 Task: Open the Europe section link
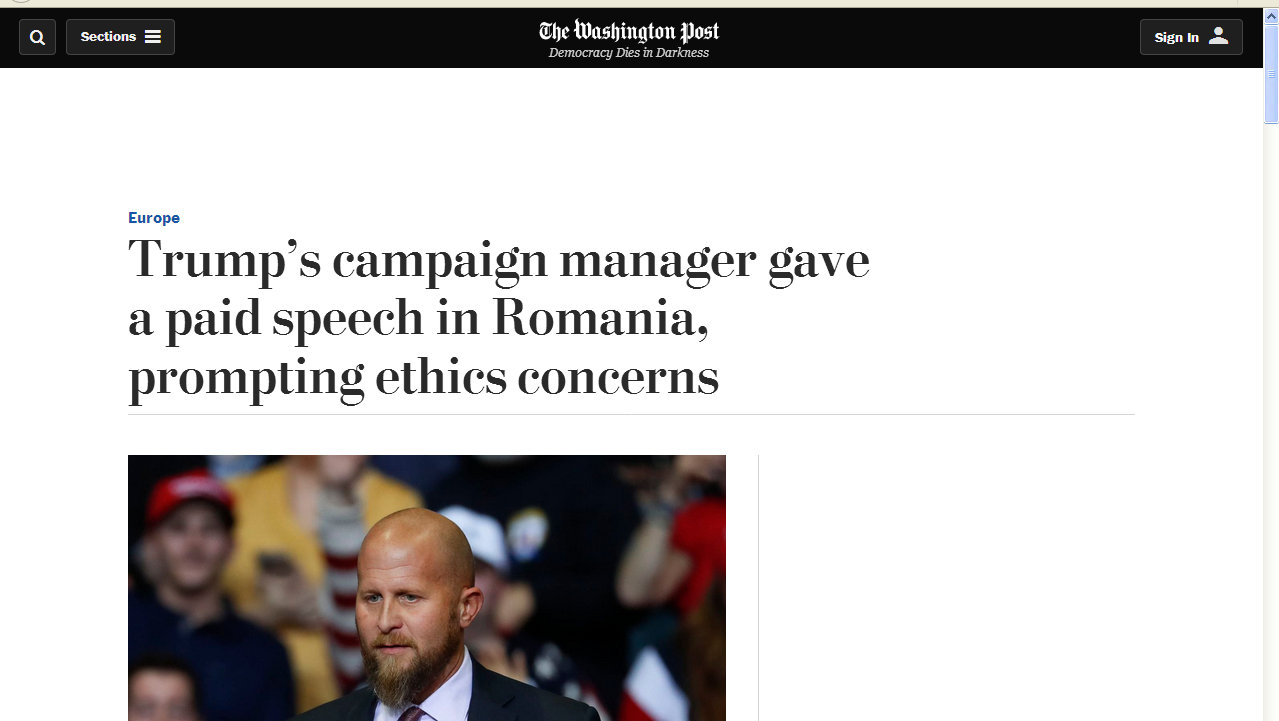tap(154, 218)
